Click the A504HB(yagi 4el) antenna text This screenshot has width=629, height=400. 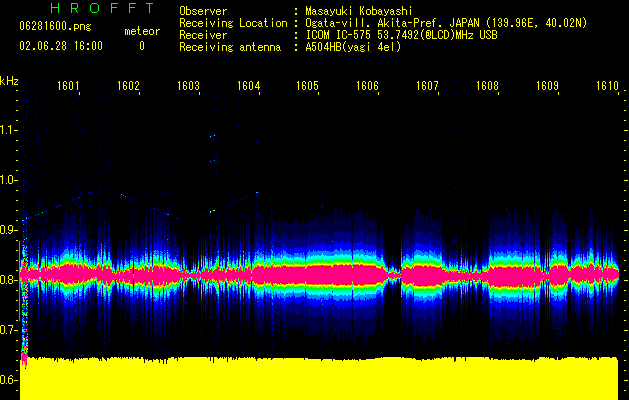[353, 47]
